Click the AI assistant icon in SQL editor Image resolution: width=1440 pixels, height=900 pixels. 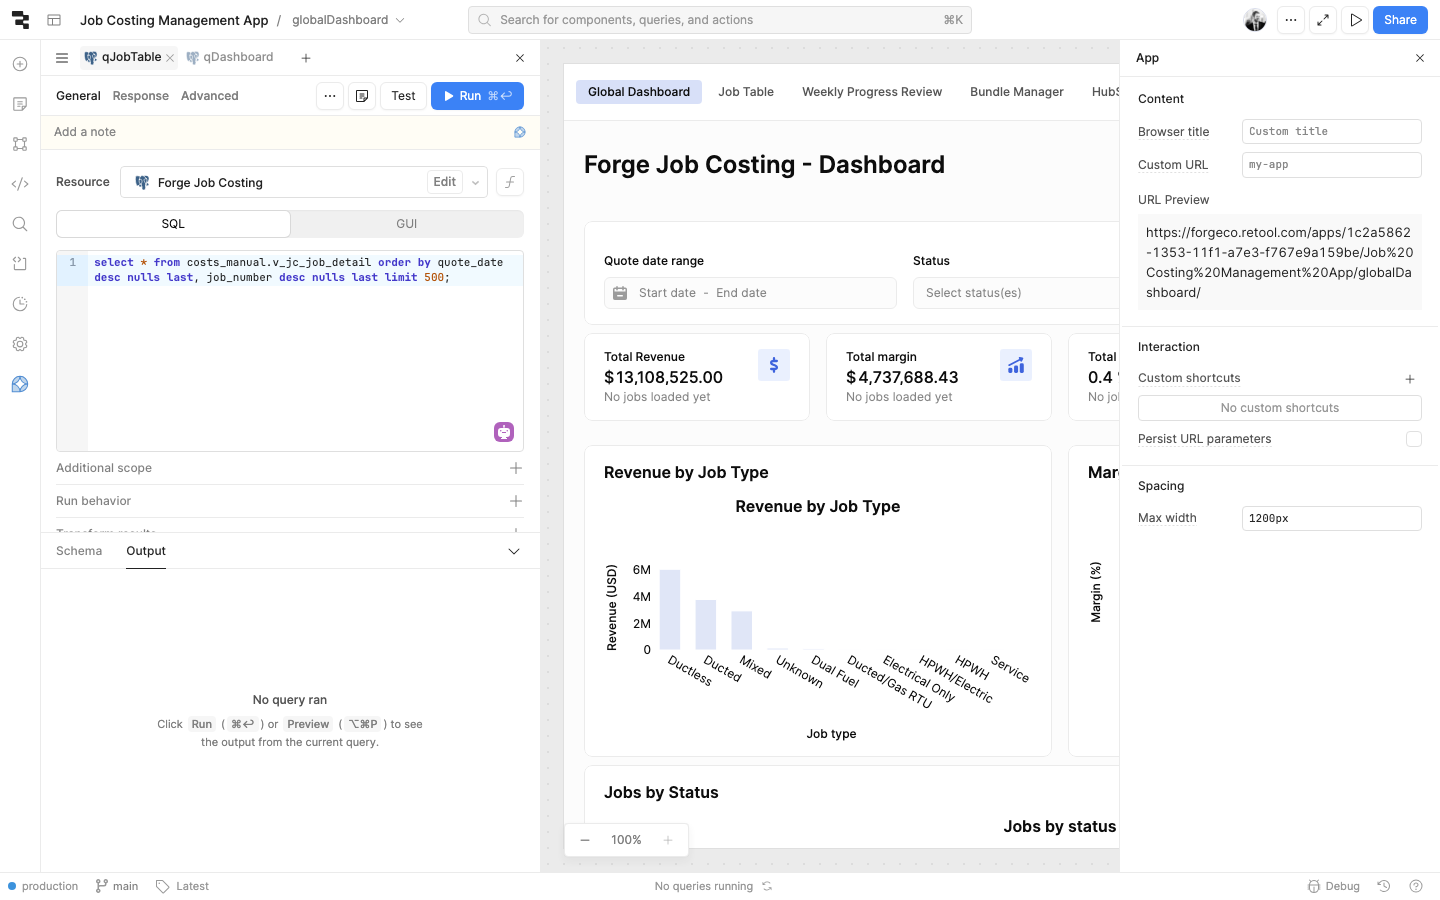click(x=504, y=432)
